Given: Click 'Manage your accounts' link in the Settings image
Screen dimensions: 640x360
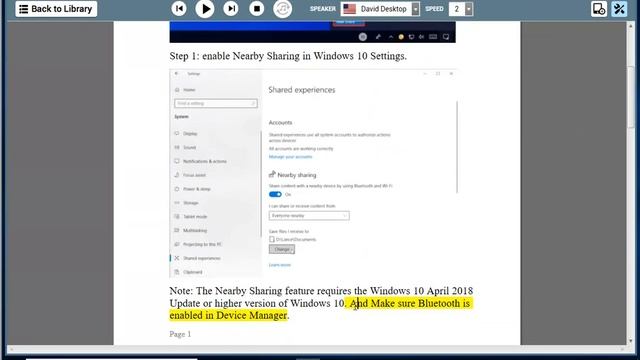Looking at the screenshot, I should [x=290, y=157].
